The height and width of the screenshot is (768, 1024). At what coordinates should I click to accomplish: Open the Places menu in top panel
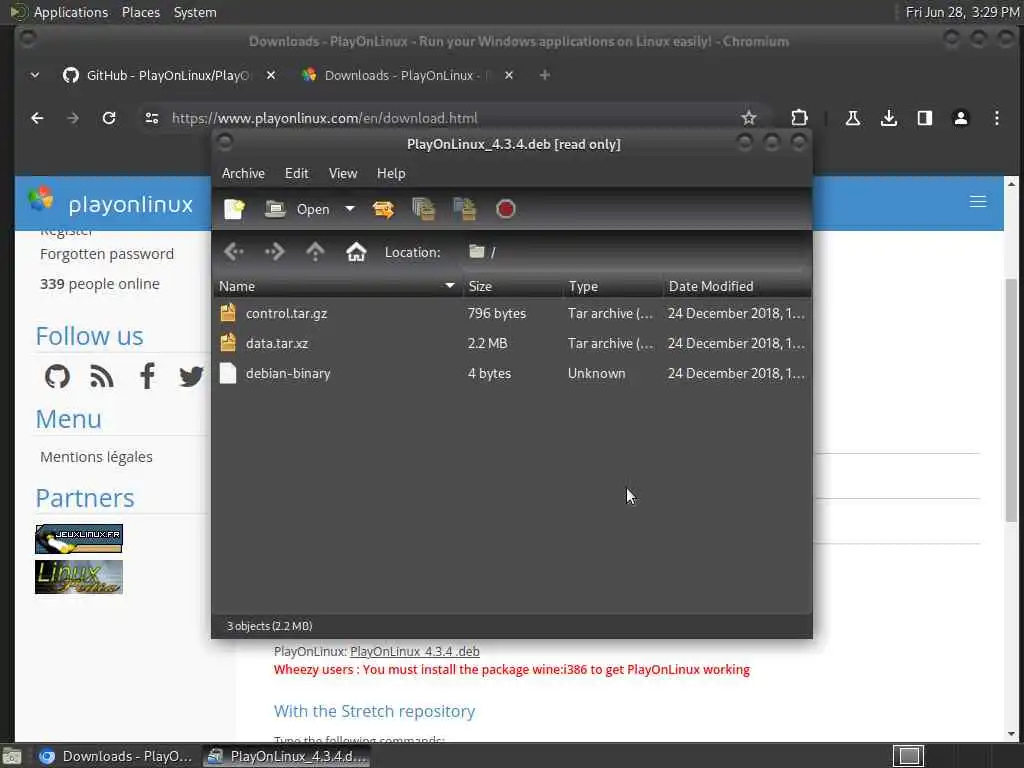point(140,12)
